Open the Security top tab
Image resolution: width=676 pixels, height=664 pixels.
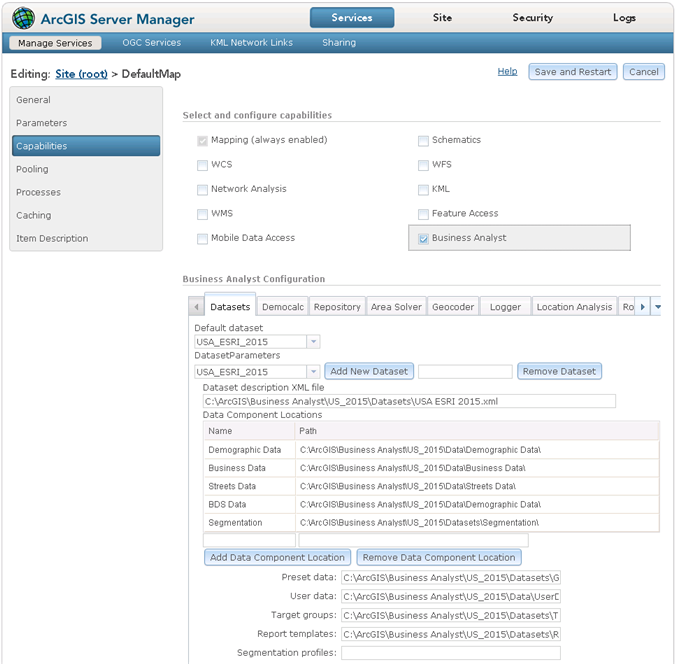click(x=532, y=18)
